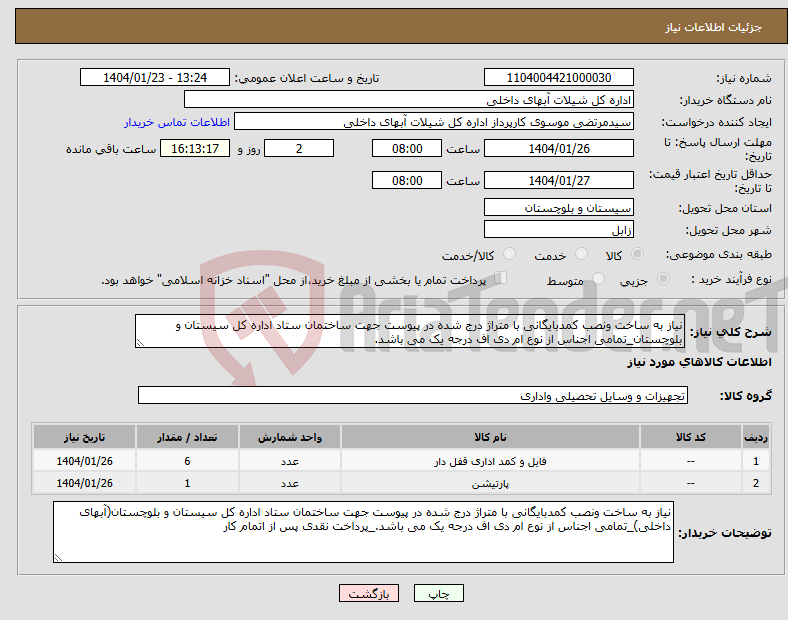Click row number 1 cell
This screenshot has width=788, height=620.
(x=756, y=461)
